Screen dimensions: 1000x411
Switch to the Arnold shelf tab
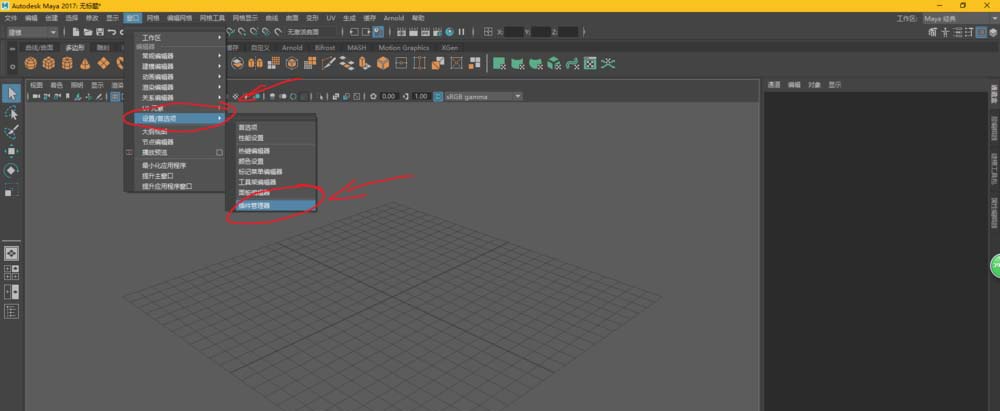[292, 48]
